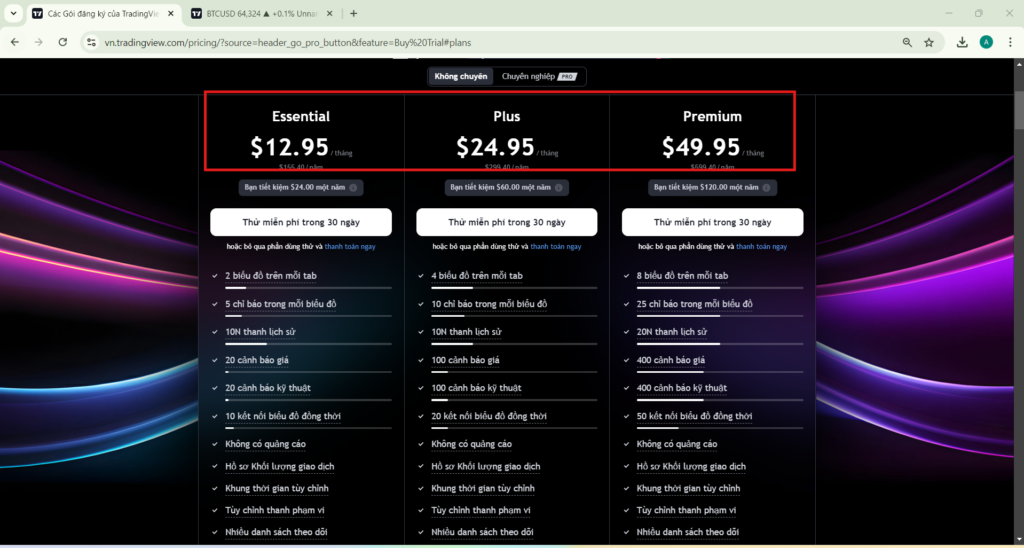
Task: Click the Plus $24.95 price
Action: [495, 147]
